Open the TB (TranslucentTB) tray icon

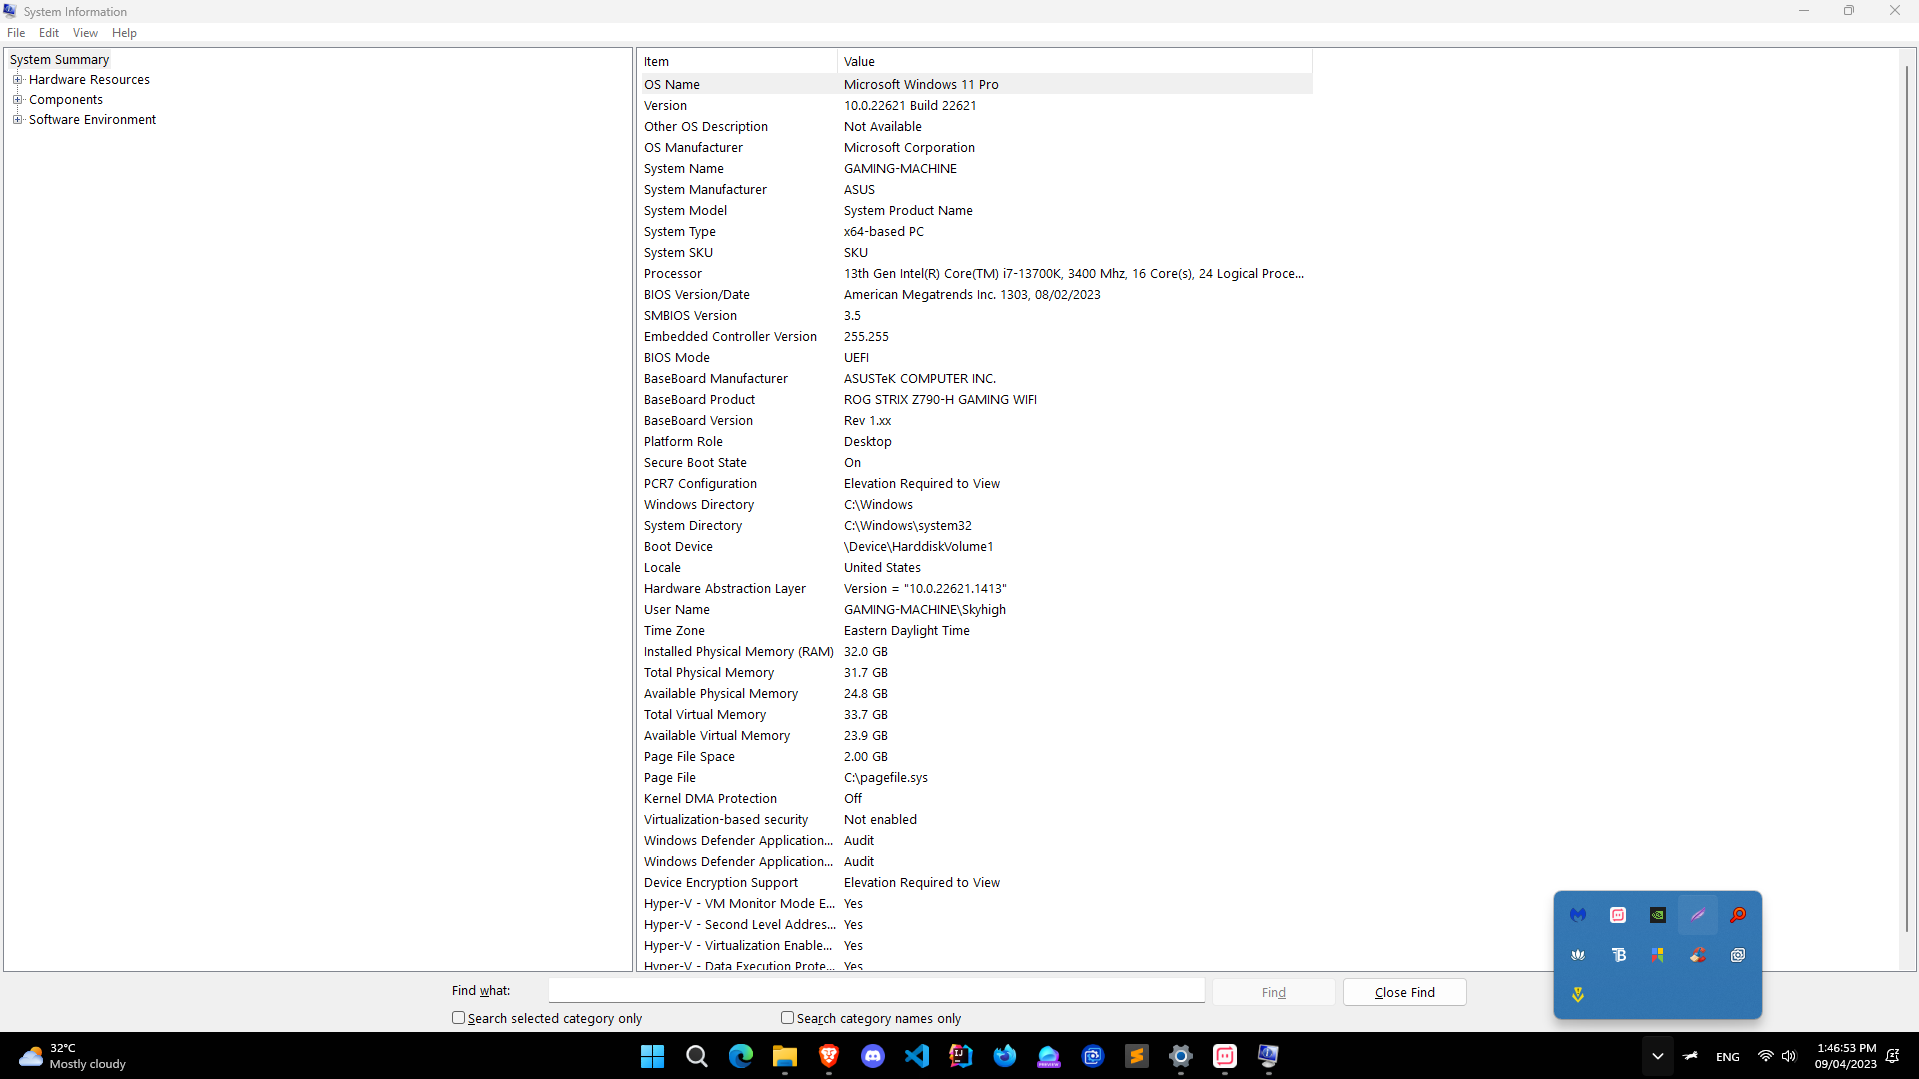click(x=1618, y=955)
